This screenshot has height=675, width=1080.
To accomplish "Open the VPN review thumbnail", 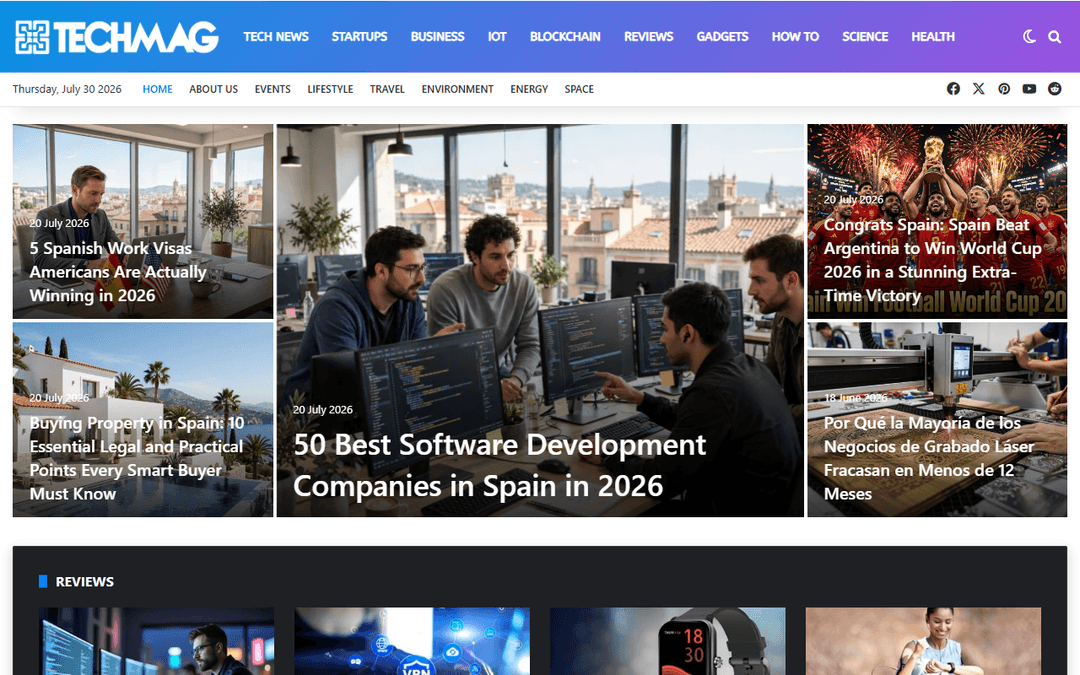I will coord(412,641).
